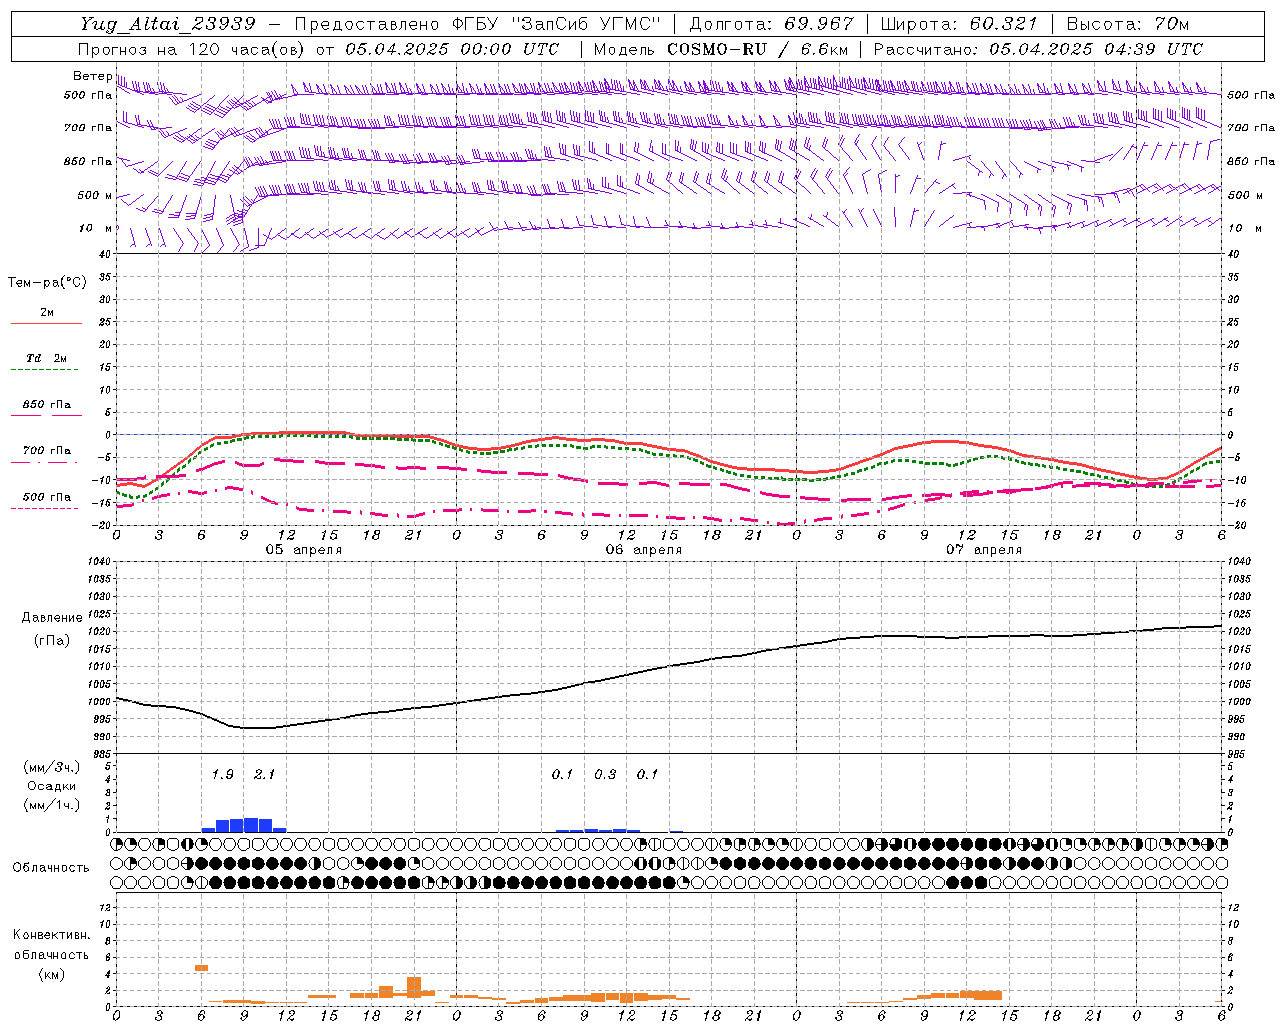Screen dimensions: 1280x1024
Task: Click the Конвективн. label text
Action: point(51,935)
